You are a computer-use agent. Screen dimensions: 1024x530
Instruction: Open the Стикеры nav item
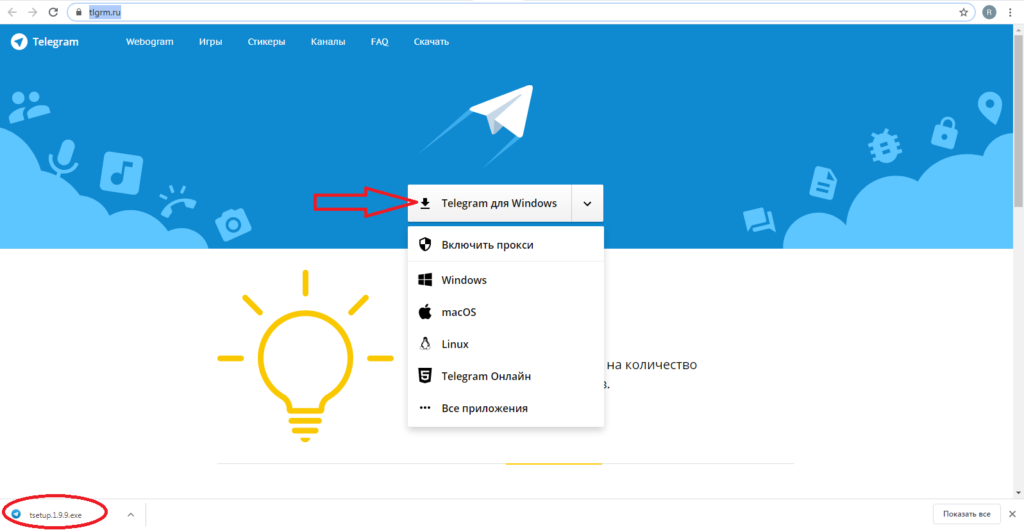[266, 42]
